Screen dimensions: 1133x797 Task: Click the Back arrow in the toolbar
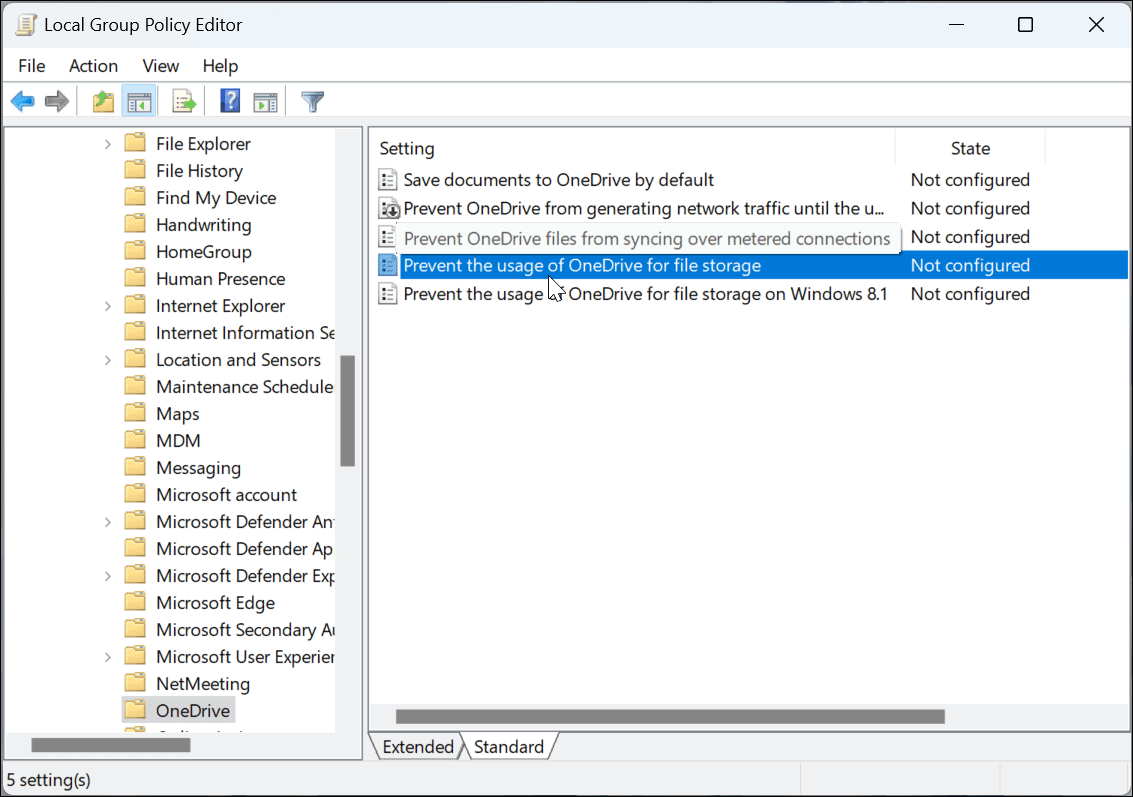click(x=23, y=101)
